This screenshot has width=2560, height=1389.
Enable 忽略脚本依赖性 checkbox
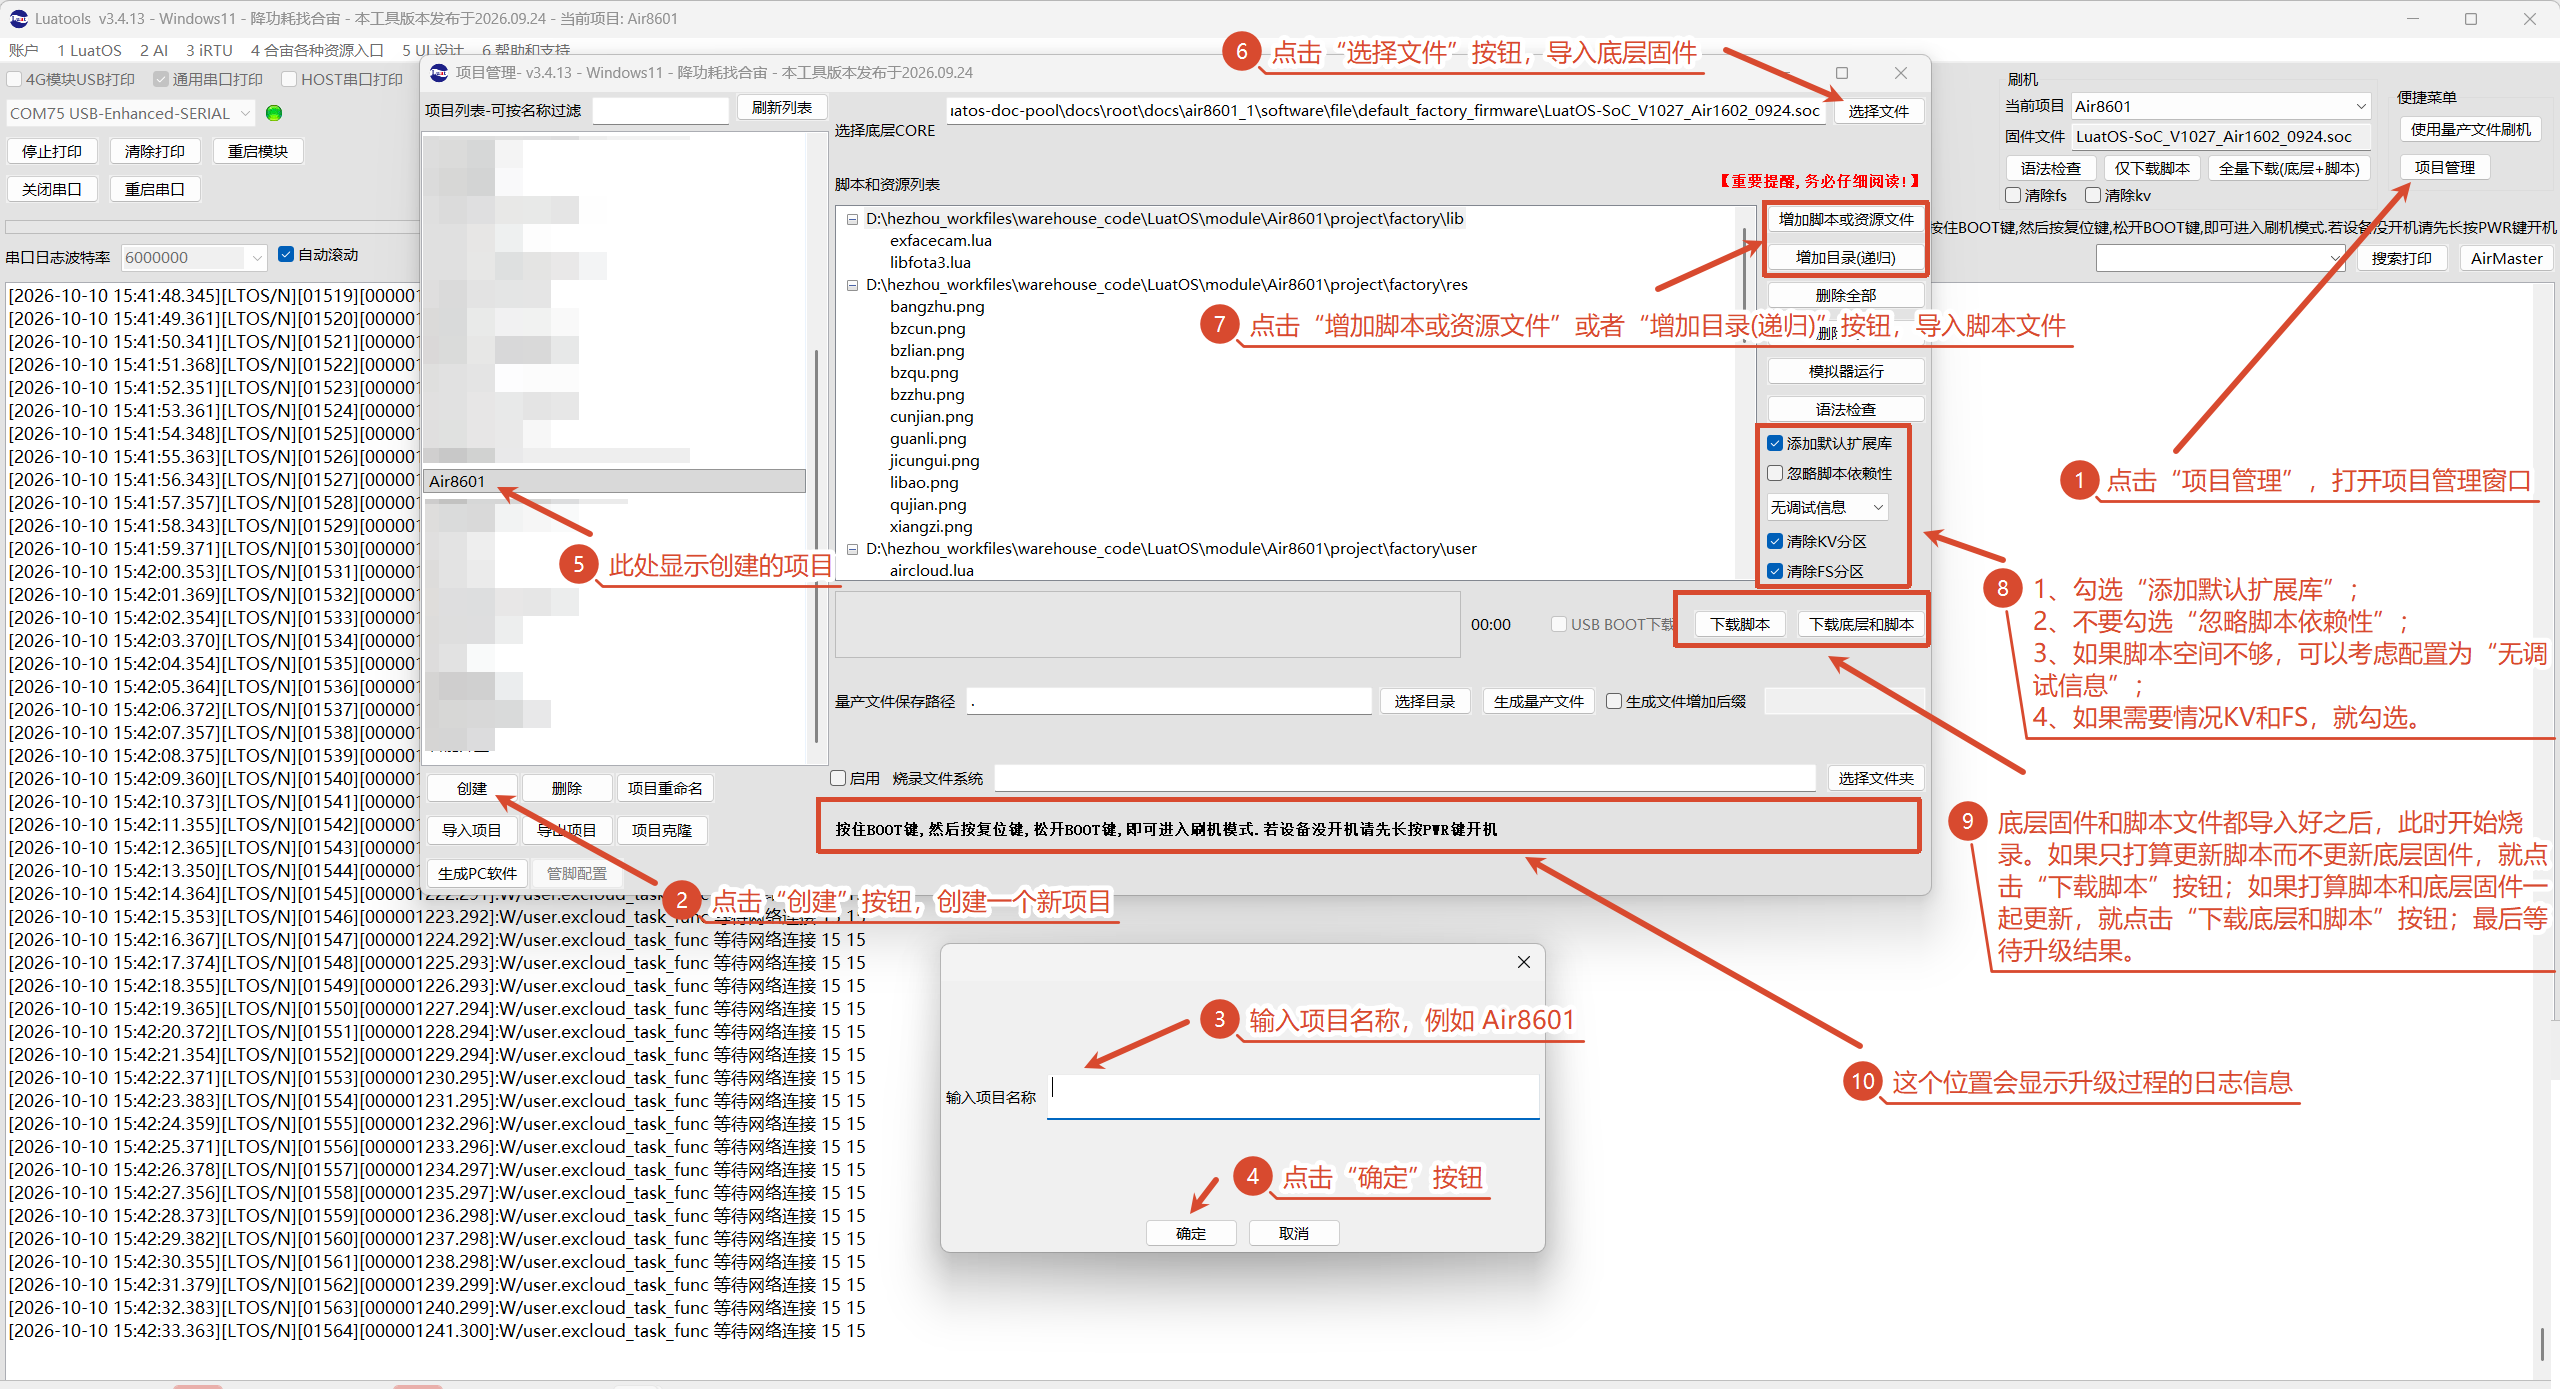tap(1775, 473)
